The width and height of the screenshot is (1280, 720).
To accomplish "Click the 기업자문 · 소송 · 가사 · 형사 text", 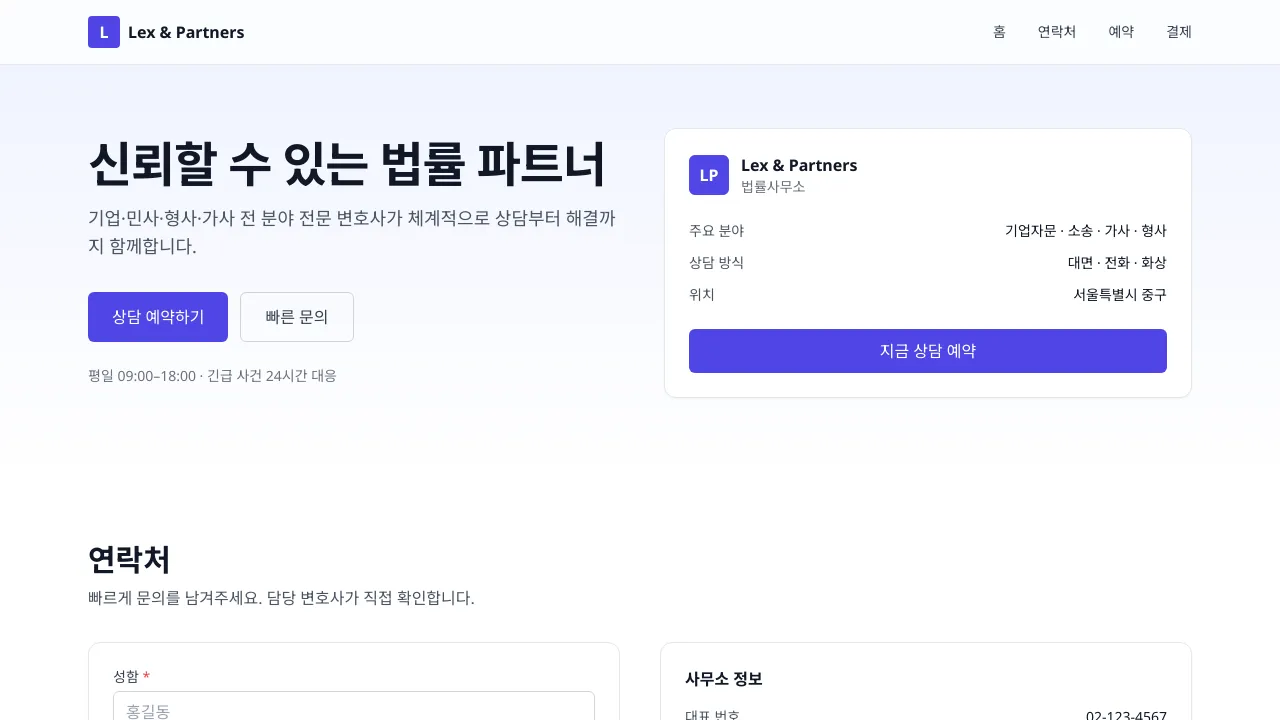I will (1085, 231).
